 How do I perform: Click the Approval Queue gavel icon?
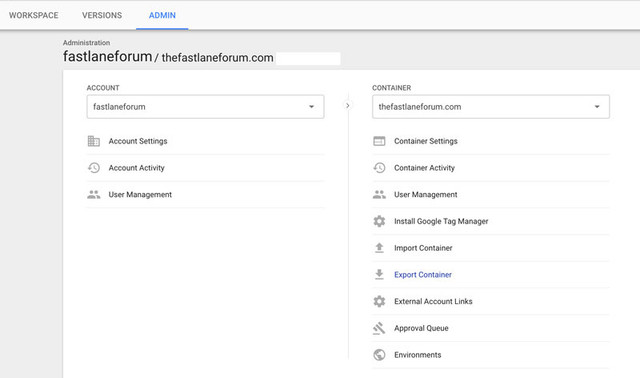coord(379,328)
